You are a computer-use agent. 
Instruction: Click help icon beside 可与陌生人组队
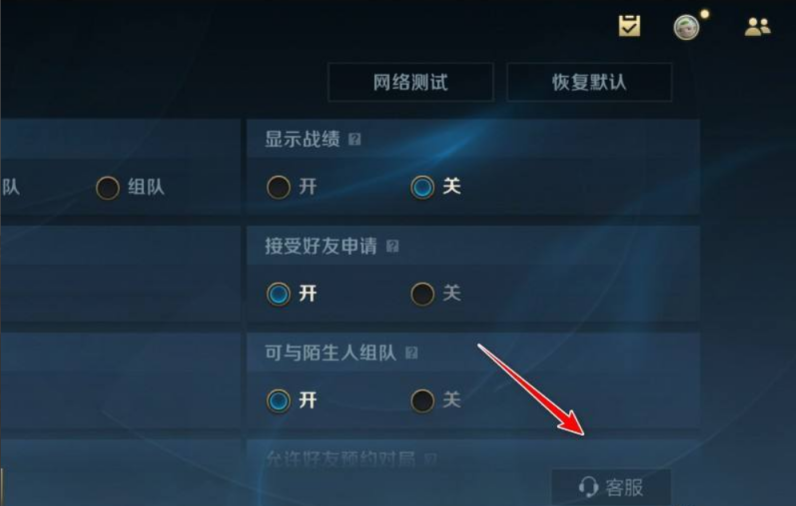(x=411, y=353)
